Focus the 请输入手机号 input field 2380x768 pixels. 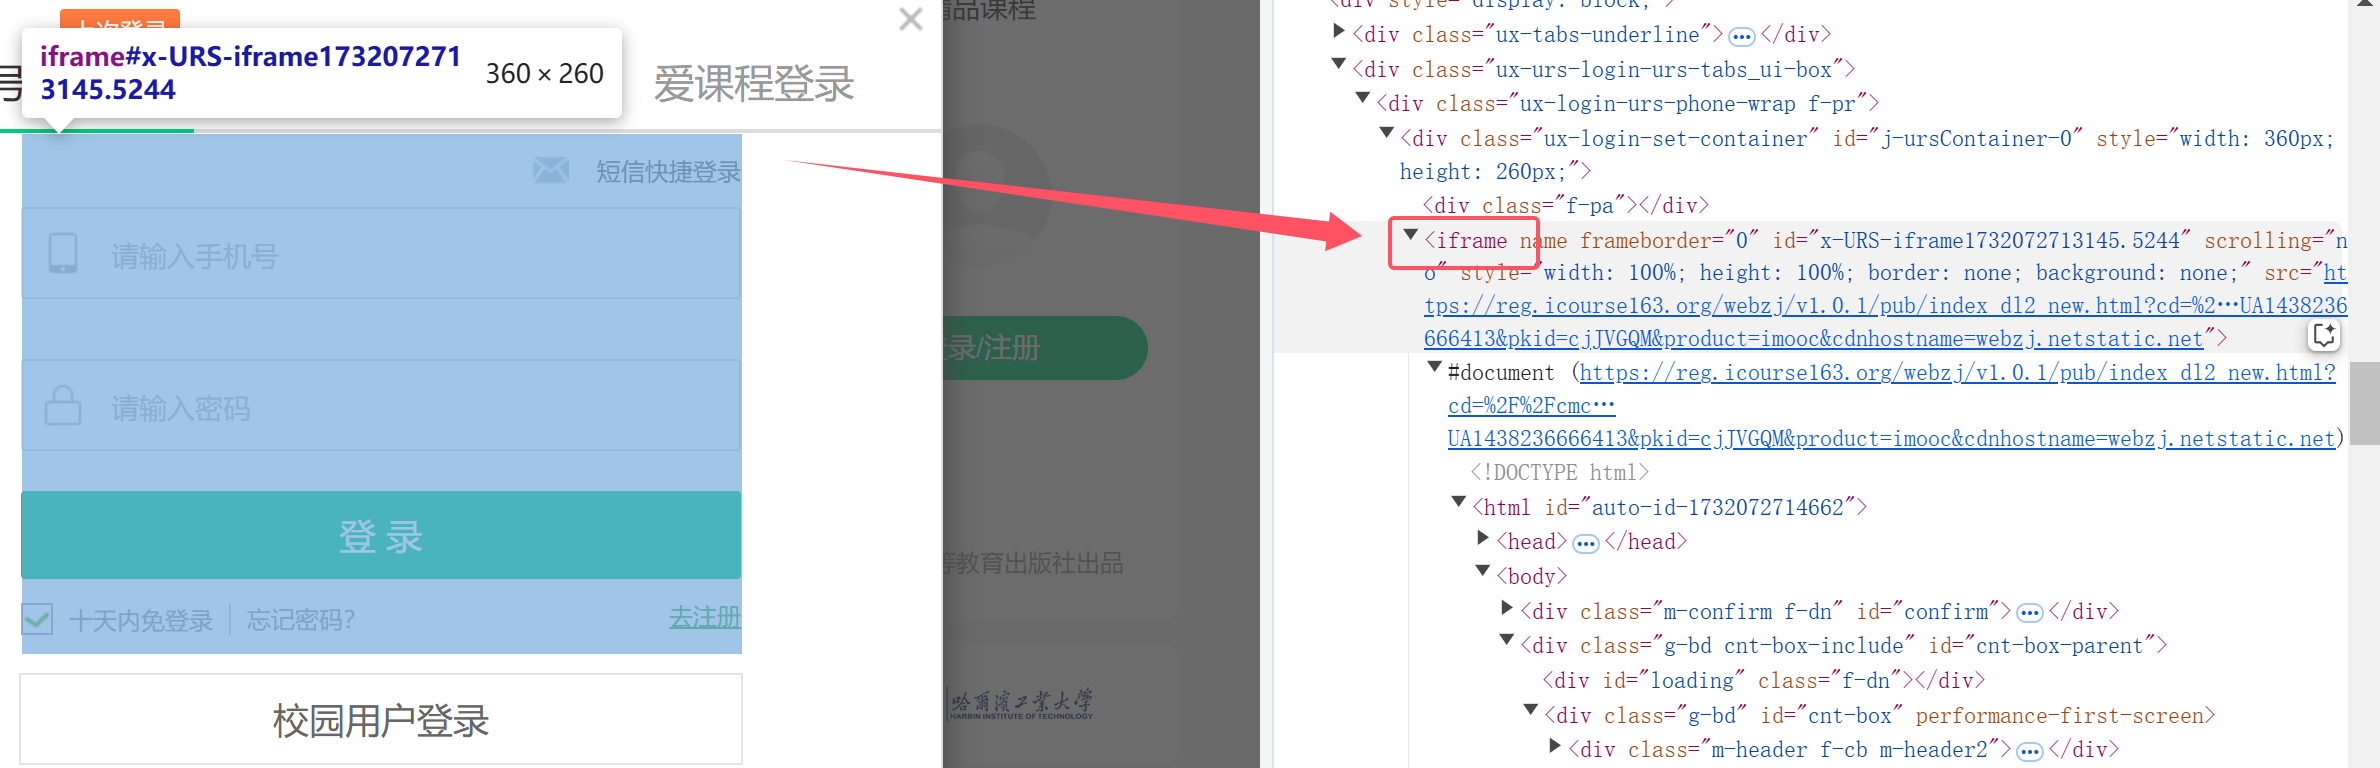[x=381, y=254]
